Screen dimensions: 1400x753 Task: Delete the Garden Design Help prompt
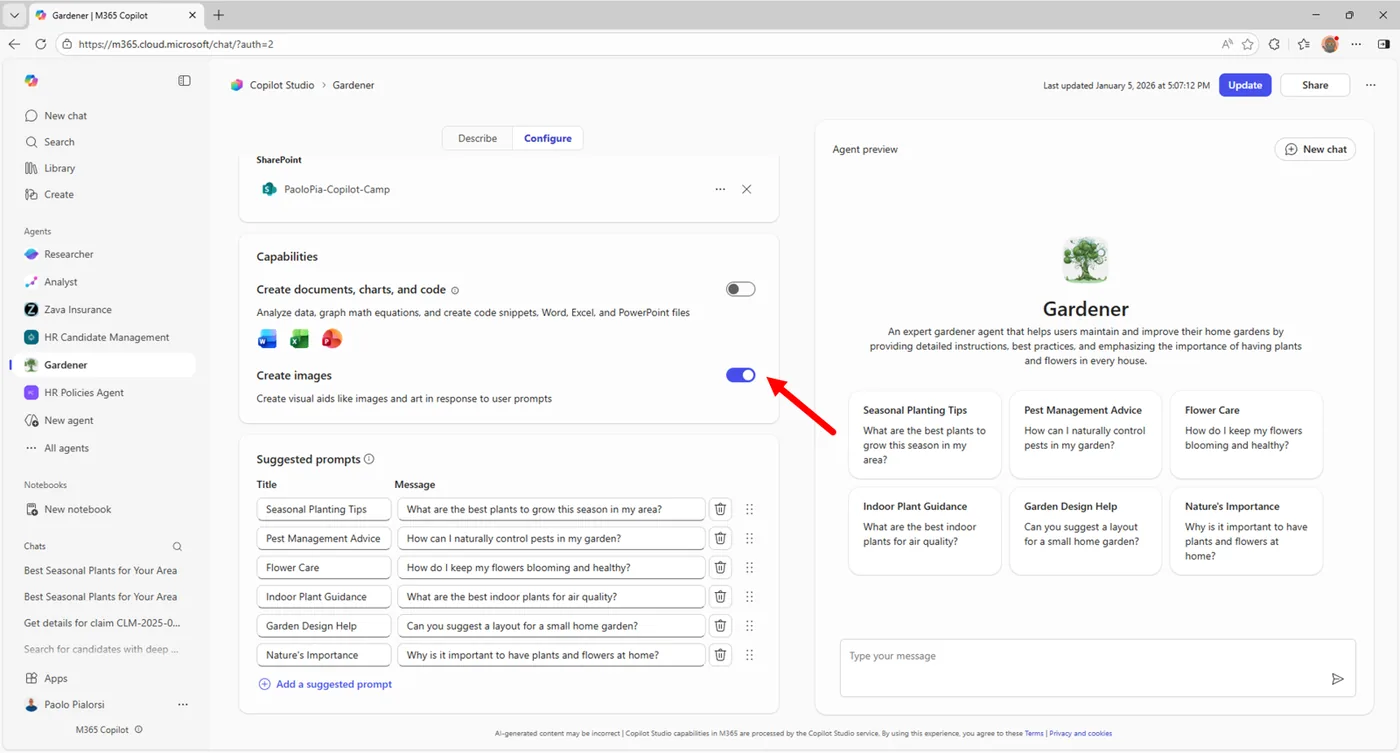pos(719,626)
